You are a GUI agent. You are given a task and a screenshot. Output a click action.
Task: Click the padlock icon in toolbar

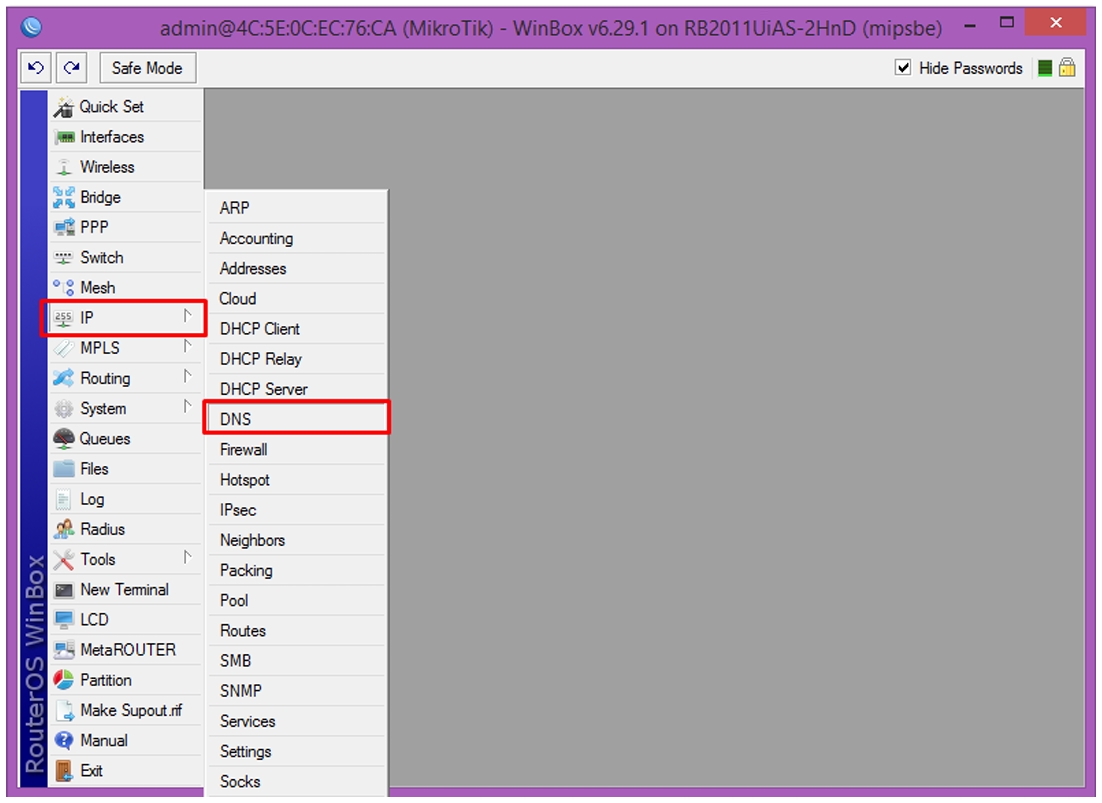point(1067,67)
